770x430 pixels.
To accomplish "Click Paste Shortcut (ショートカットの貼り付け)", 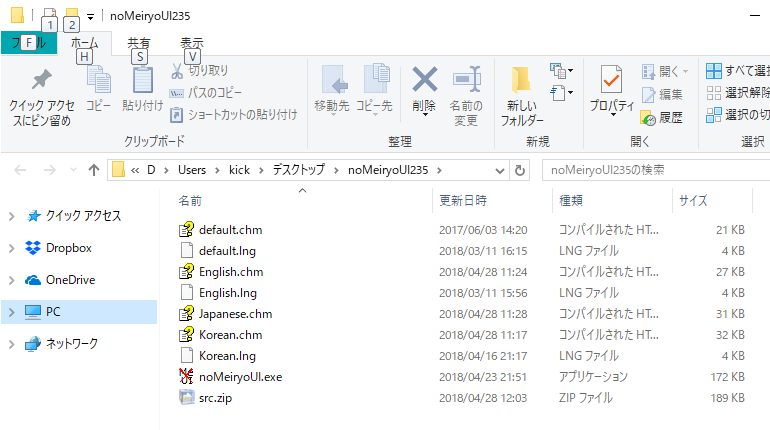I will click(234, 115).
